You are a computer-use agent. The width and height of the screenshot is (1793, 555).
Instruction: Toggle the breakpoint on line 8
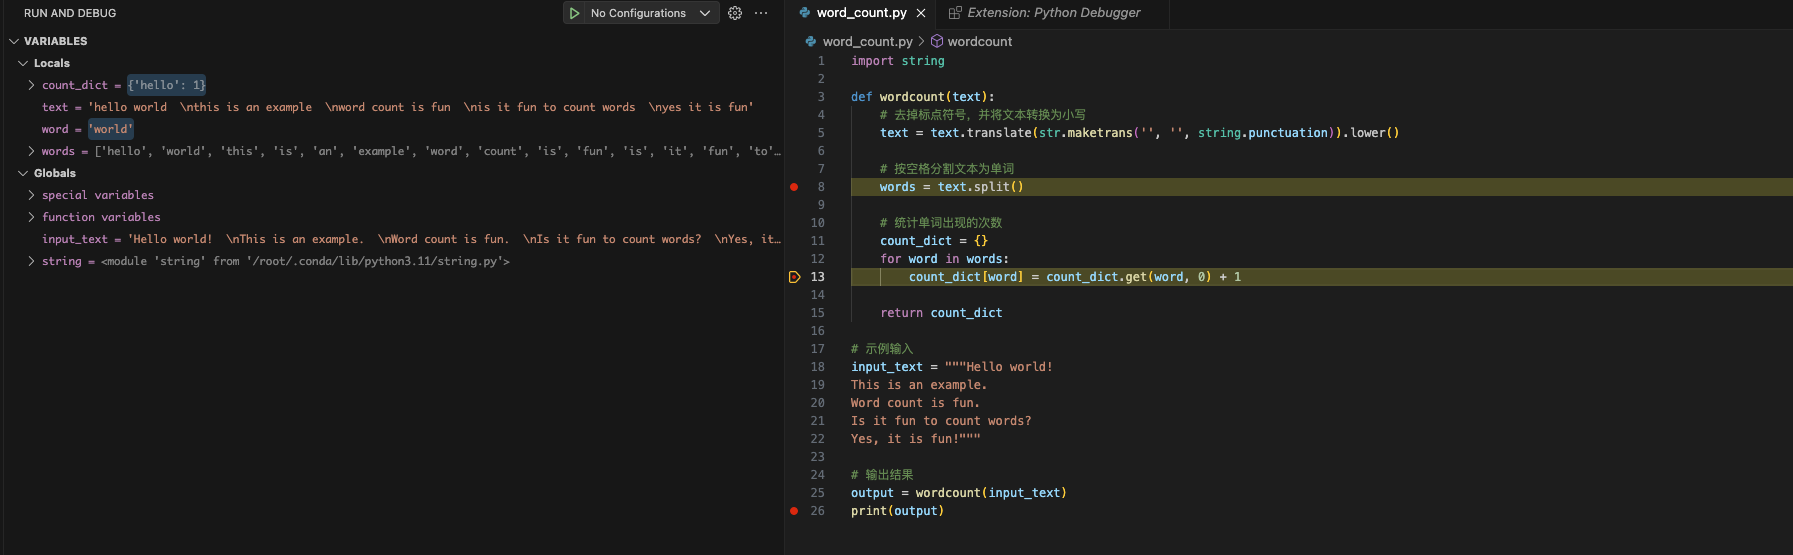[794, 187]
